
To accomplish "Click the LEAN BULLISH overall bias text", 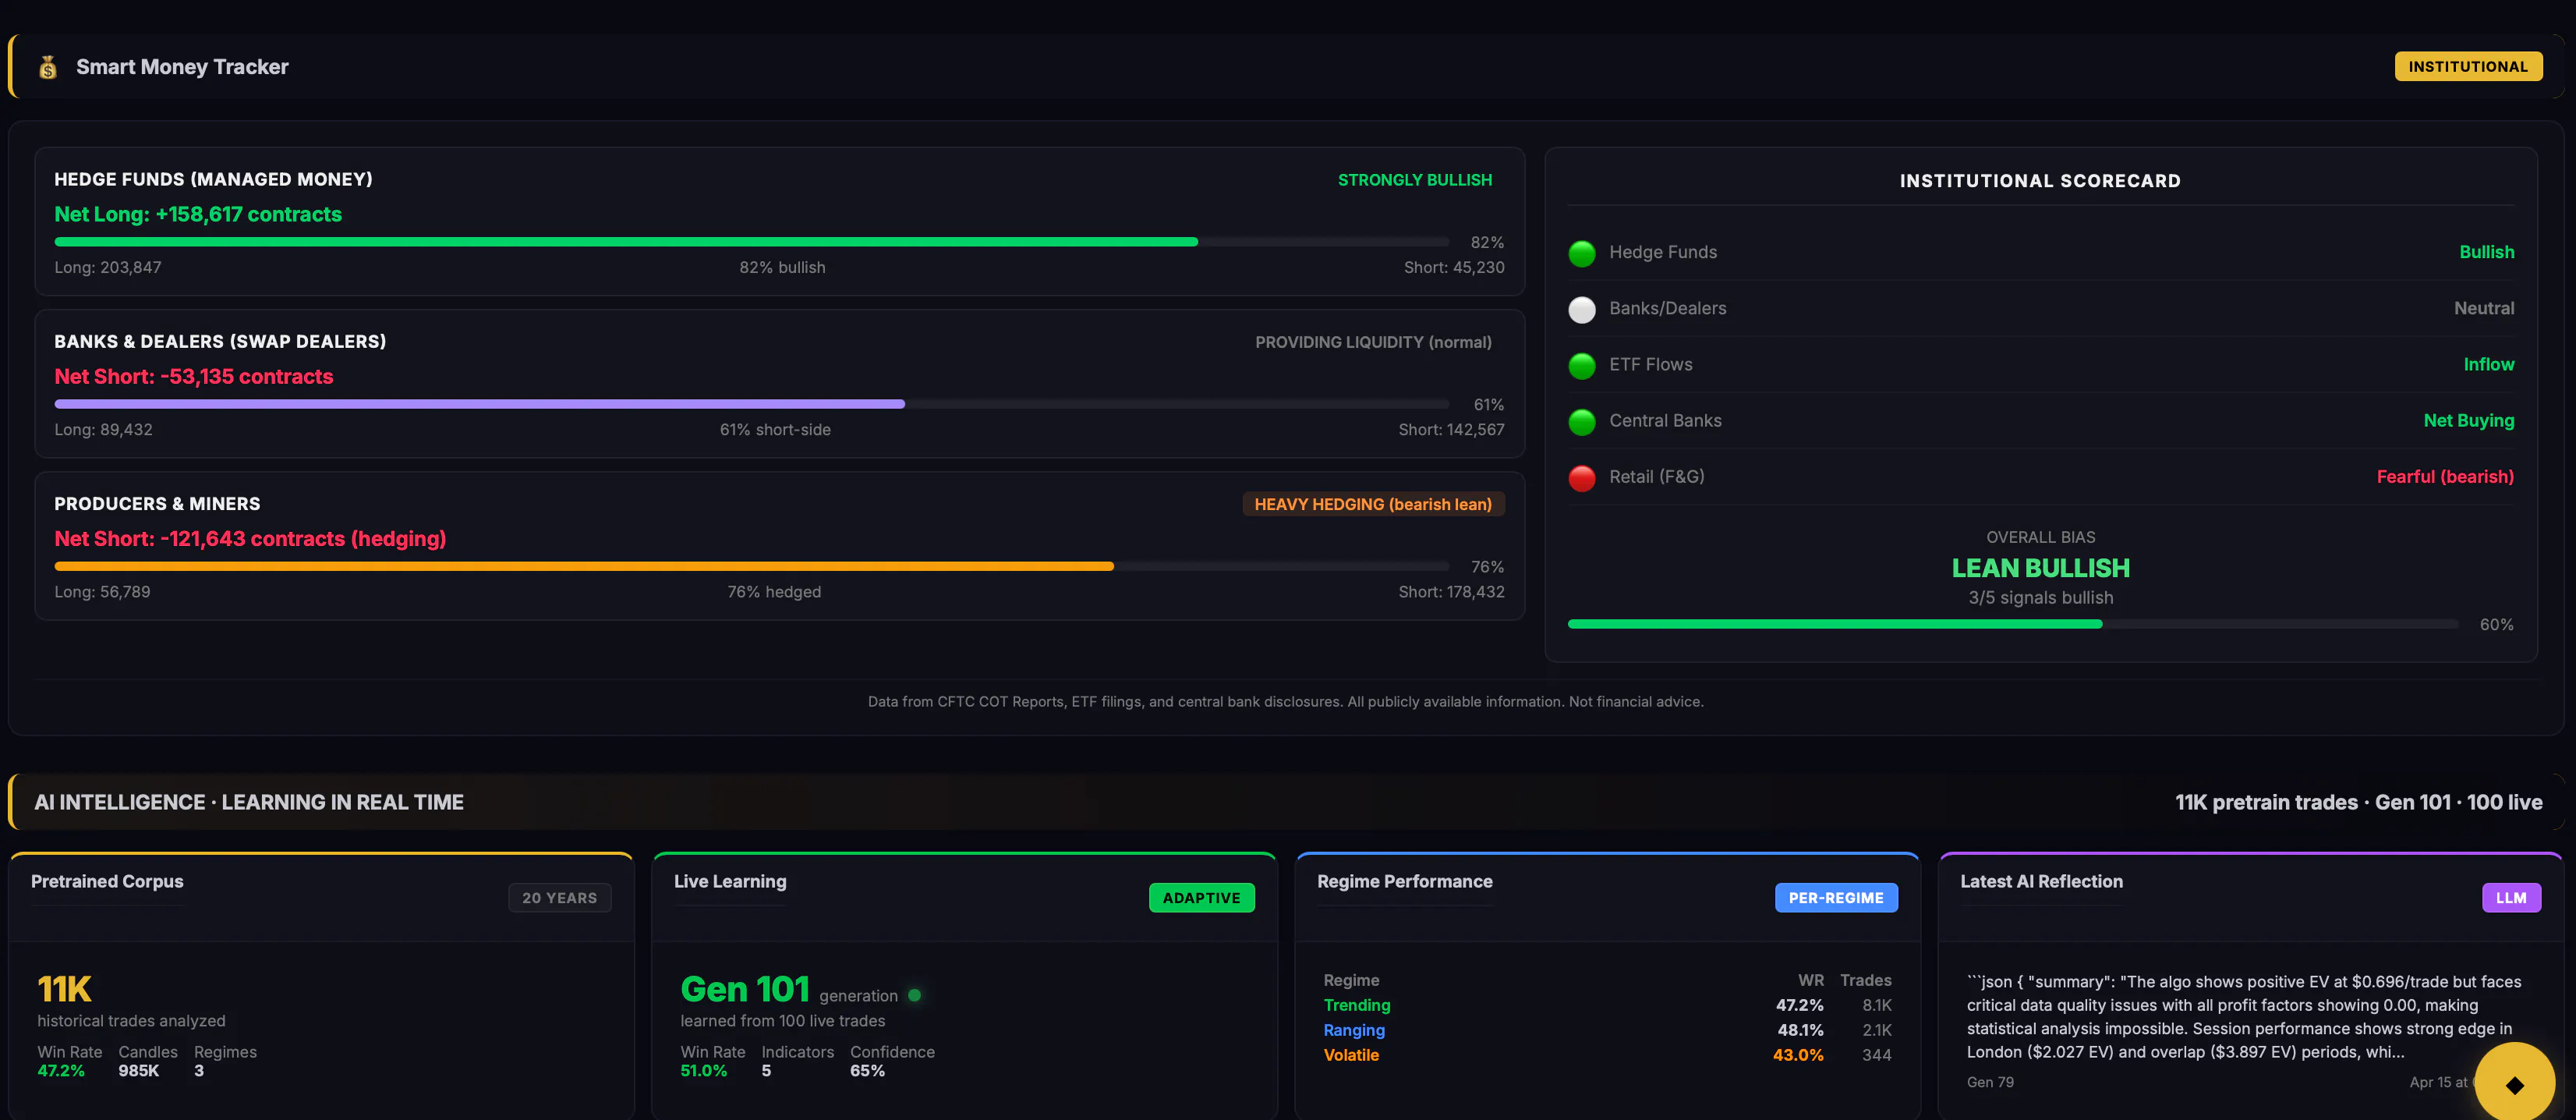I will coord(2041,568).
